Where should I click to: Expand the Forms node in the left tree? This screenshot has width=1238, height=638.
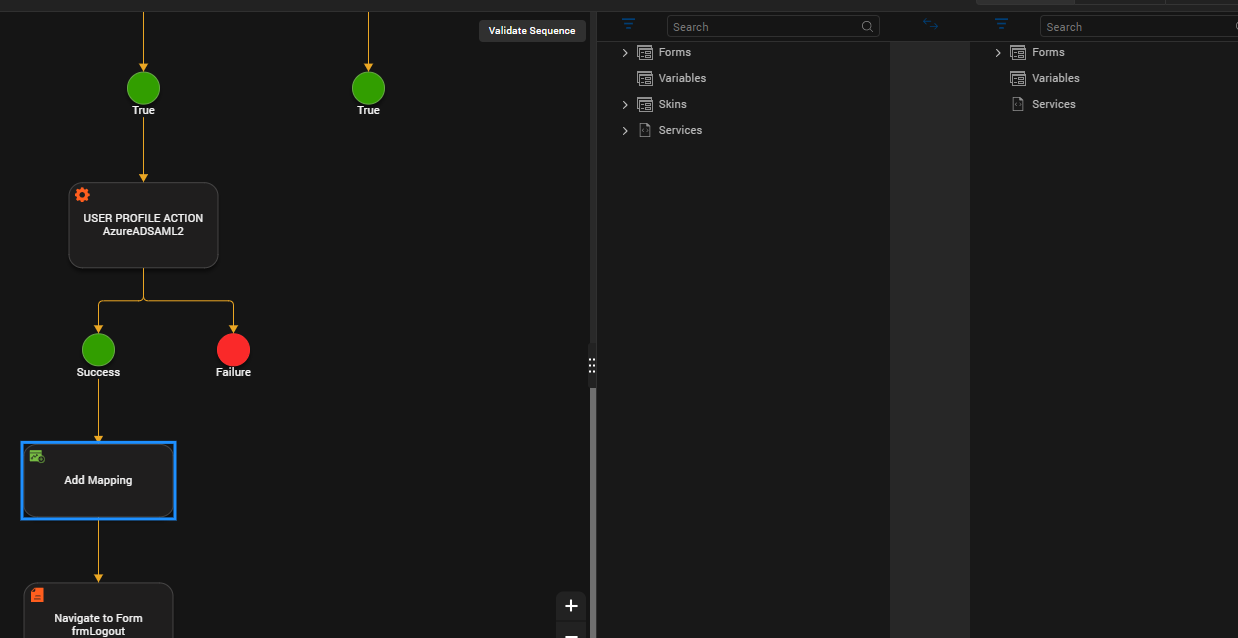[x=625, y=53]
